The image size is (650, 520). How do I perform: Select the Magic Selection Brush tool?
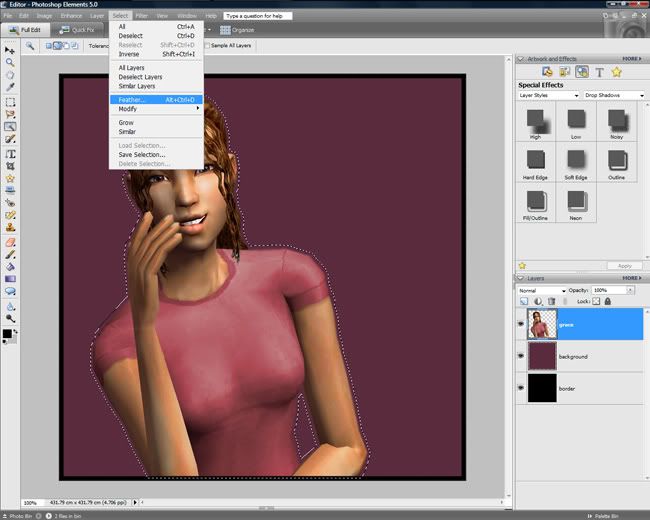tap(10, 139)
